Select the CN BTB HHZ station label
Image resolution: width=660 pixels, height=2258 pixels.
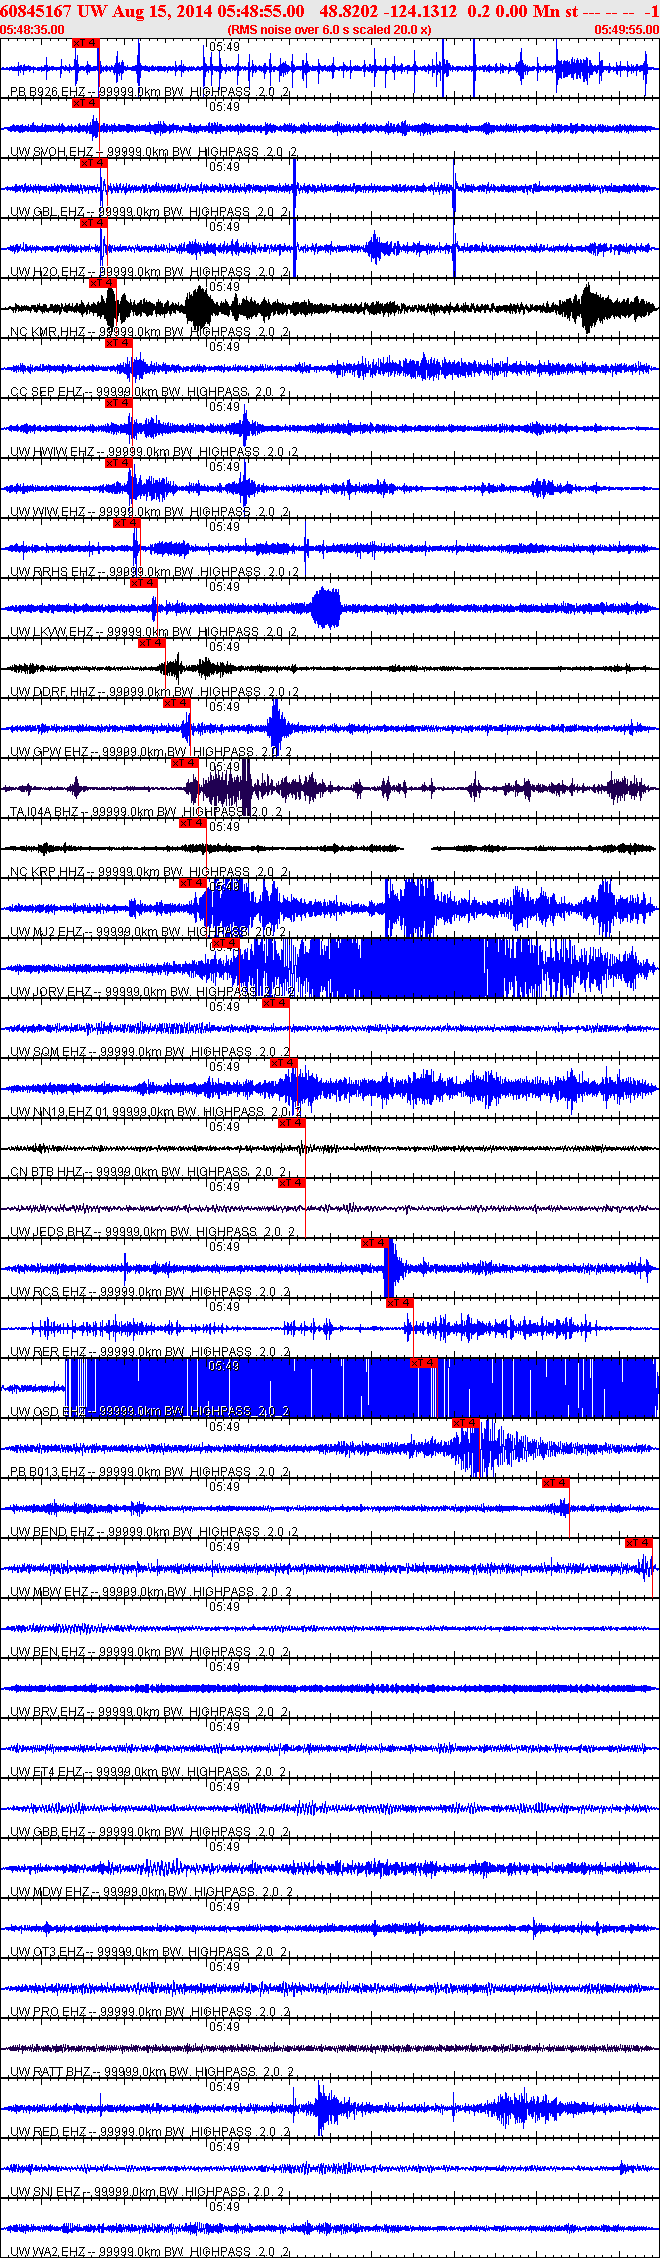point(46,1172)
